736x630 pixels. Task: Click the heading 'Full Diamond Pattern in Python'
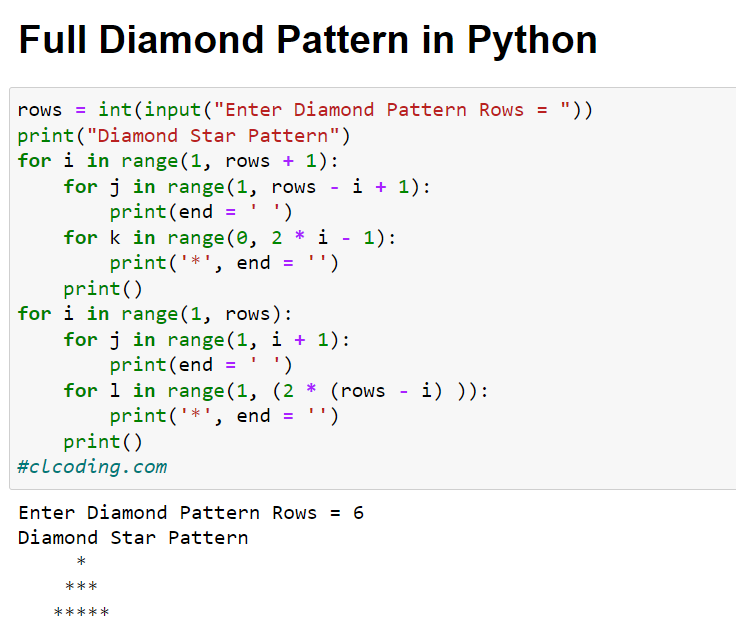(x=307, y=41)
